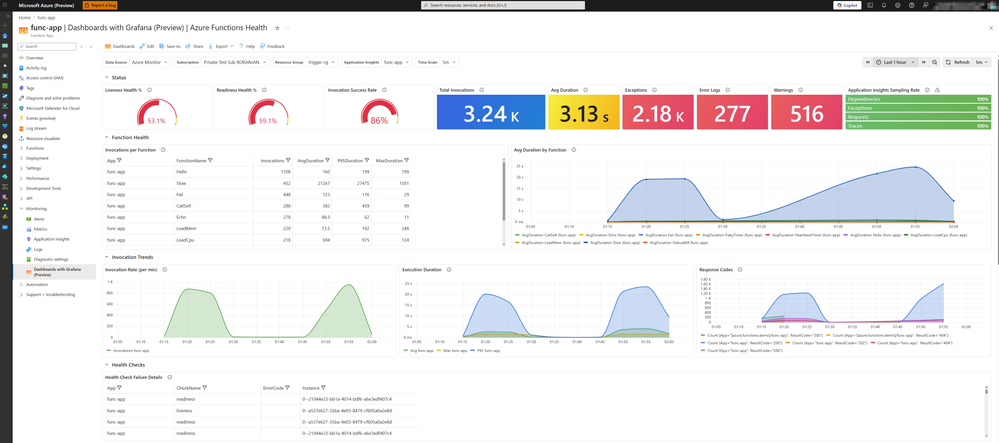Click the Refresh dashboard button
Viewport: 999px width, 443px height.
958,62
